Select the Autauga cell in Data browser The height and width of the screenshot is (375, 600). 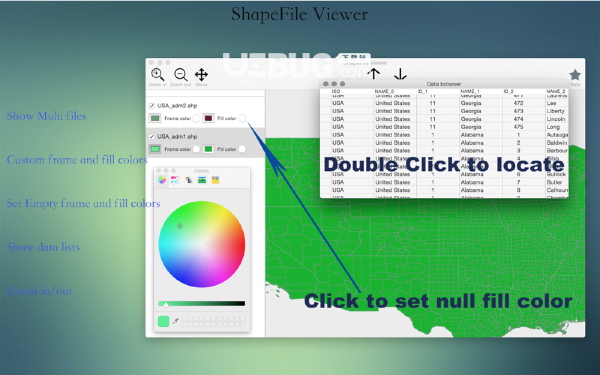point(557,135)
